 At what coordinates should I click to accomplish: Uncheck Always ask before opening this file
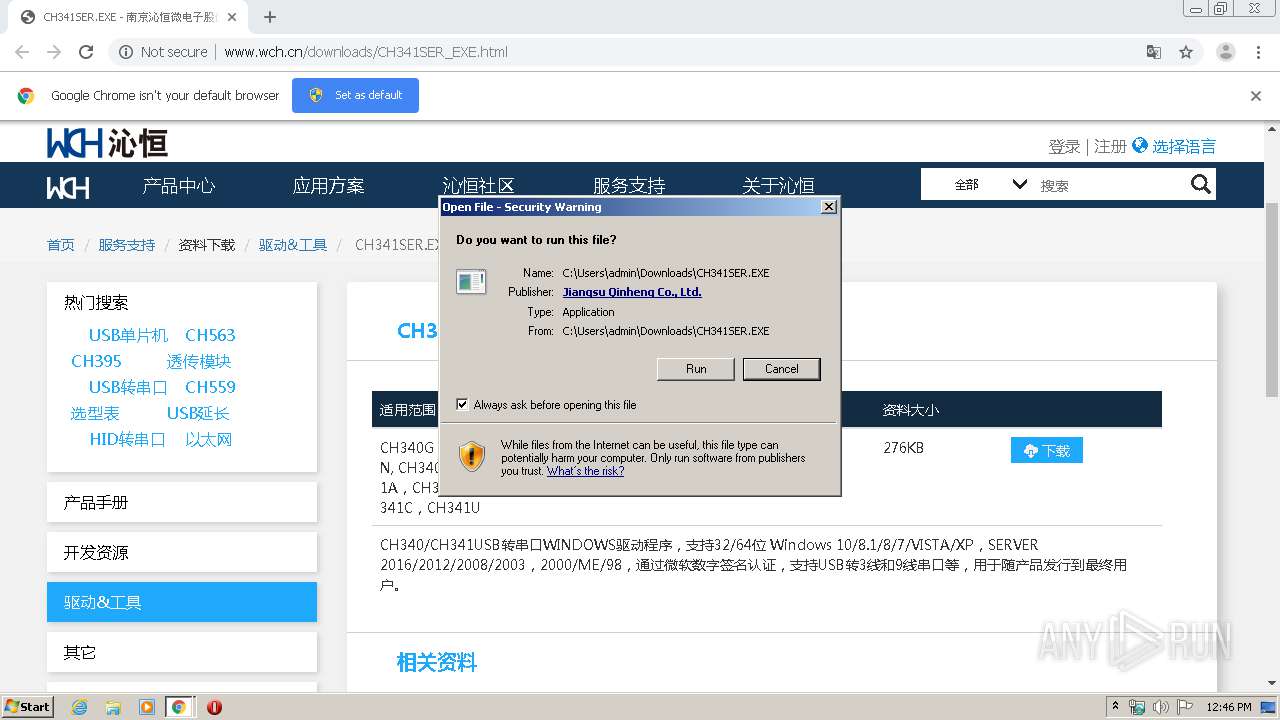pos(462,405)
